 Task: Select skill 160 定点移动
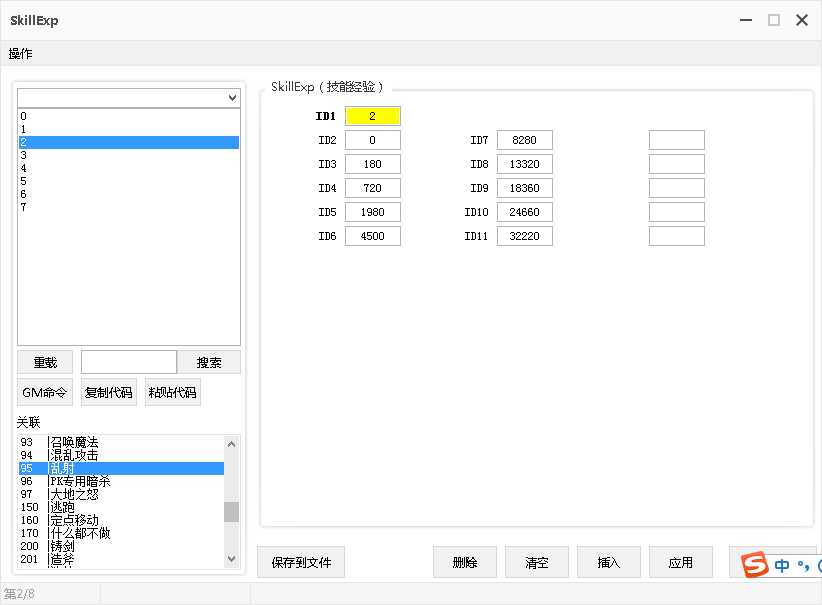pyautogui.click(x=121, y=520)
